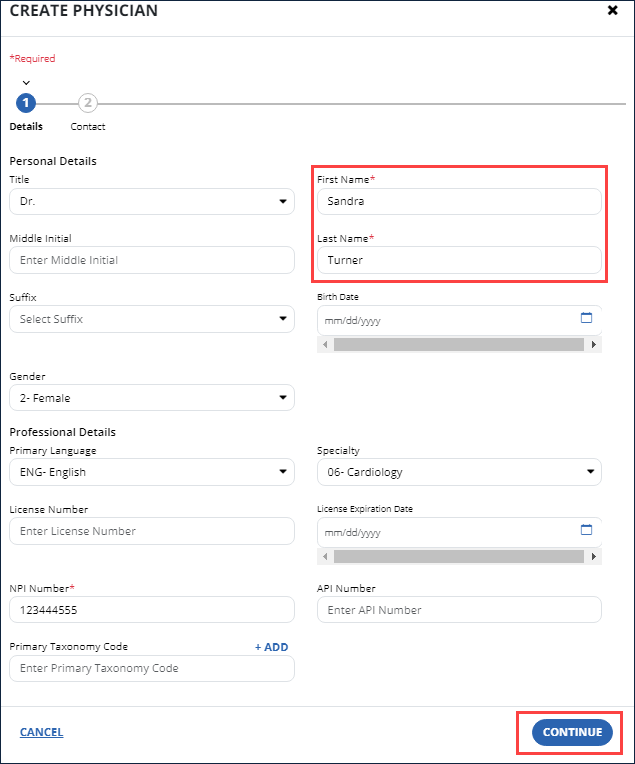Select step 1 Details

click(x=26, y=103)
